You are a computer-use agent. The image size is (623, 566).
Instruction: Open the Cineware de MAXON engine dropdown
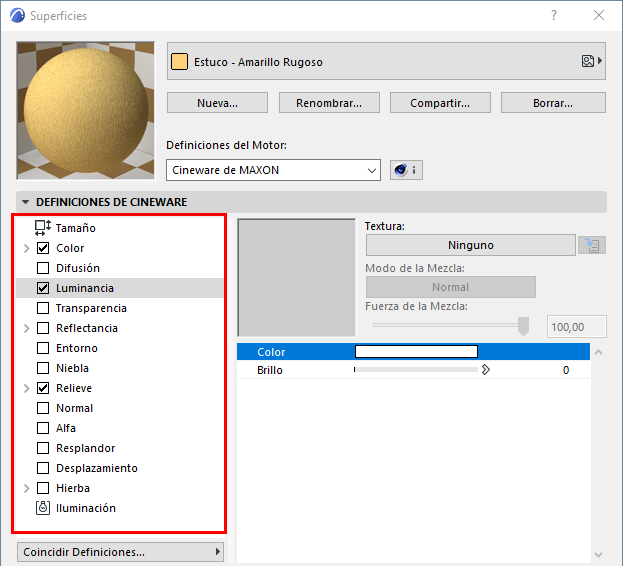pos(273,170)
